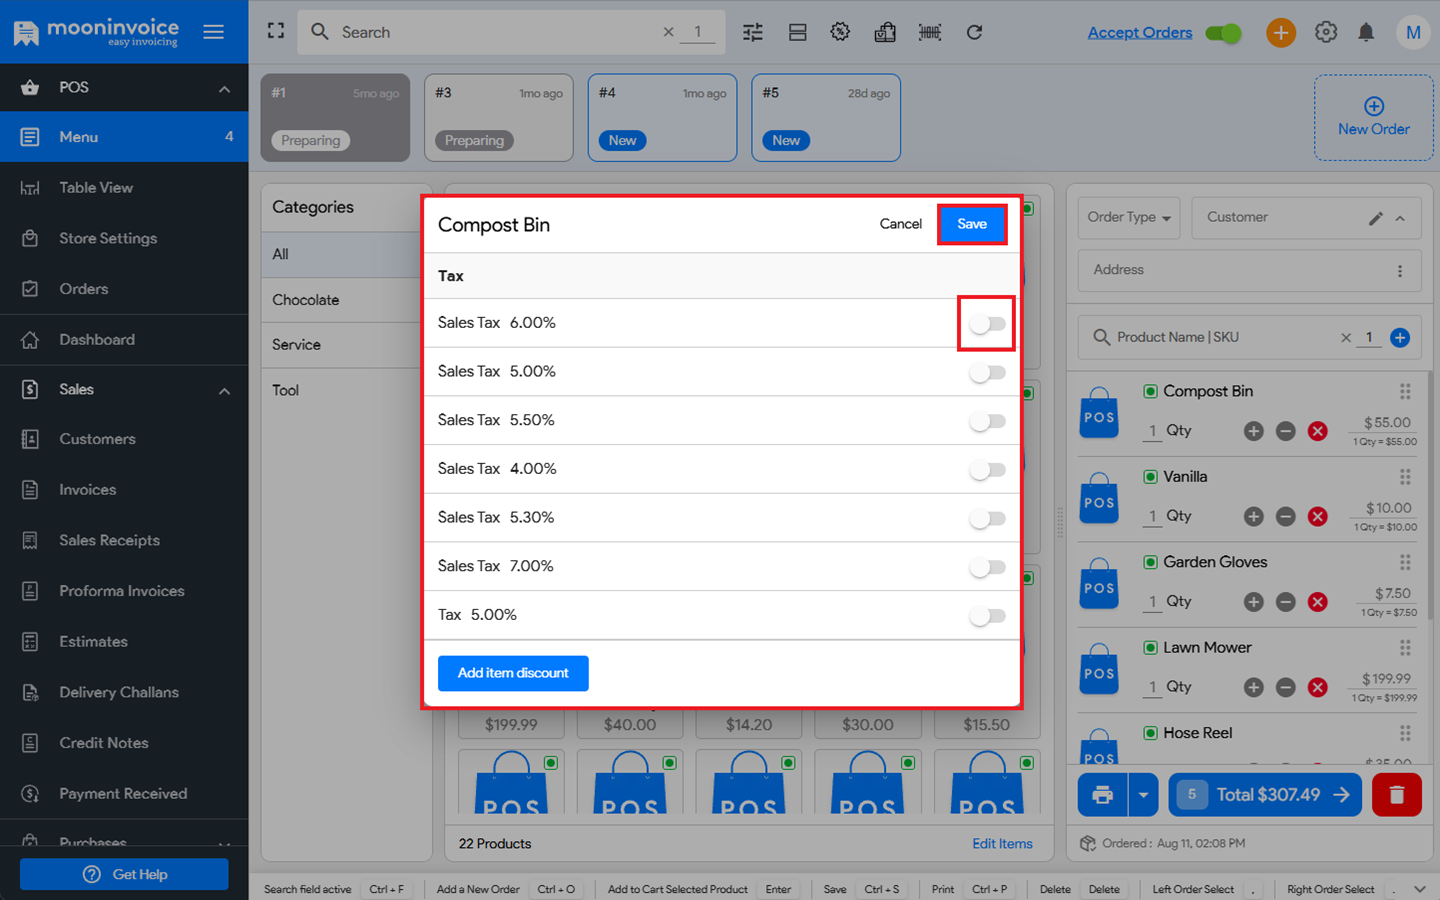The width and height of the screenshot is (1440, 900).
Task: Open Invoices in the sidebar
Action: [87, 490]
